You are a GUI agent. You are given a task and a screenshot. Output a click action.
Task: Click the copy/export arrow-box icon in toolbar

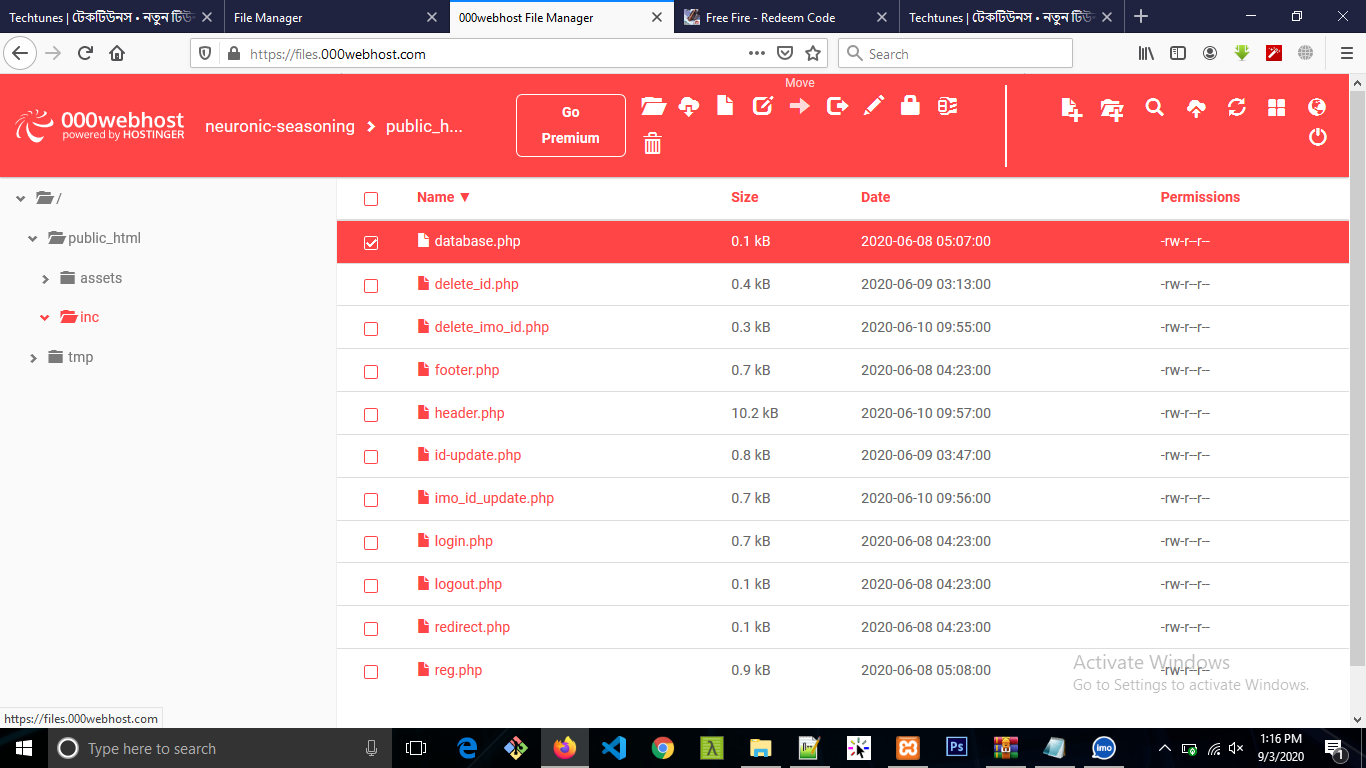click(837, 105)
